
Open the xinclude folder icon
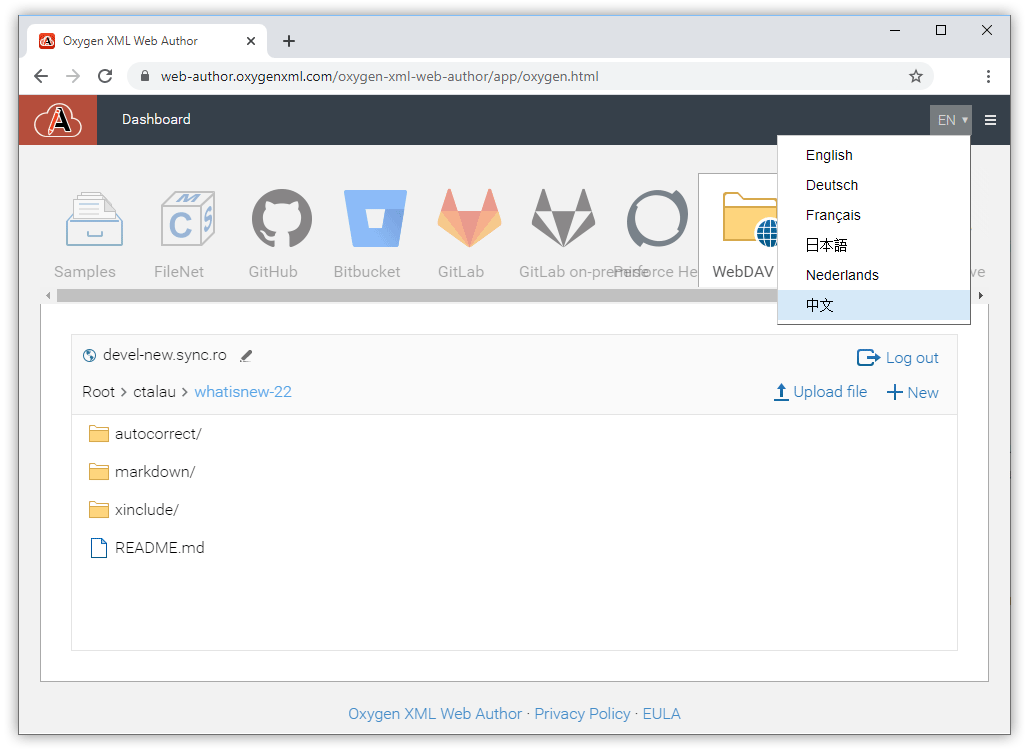(99, 510)
